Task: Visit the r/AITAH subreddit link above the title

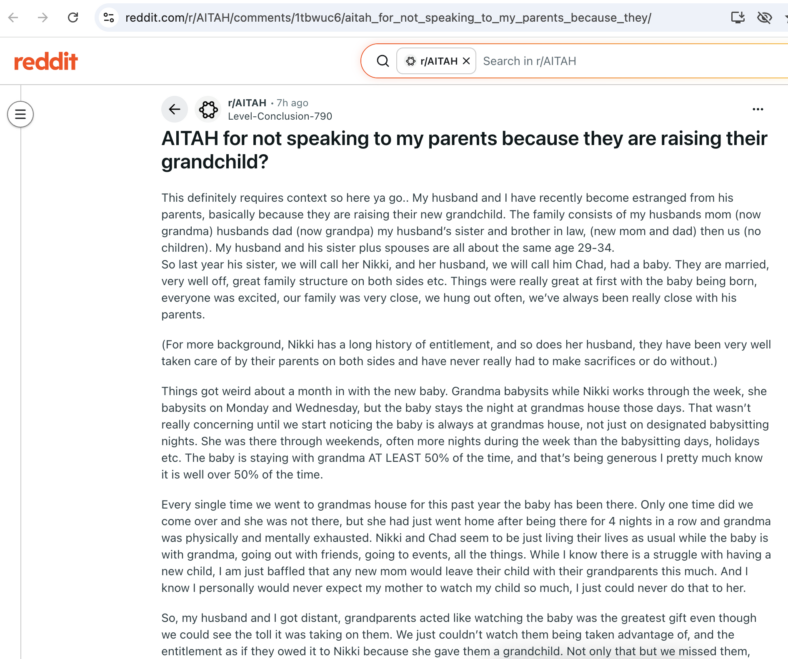Action: tap(247, 103)
